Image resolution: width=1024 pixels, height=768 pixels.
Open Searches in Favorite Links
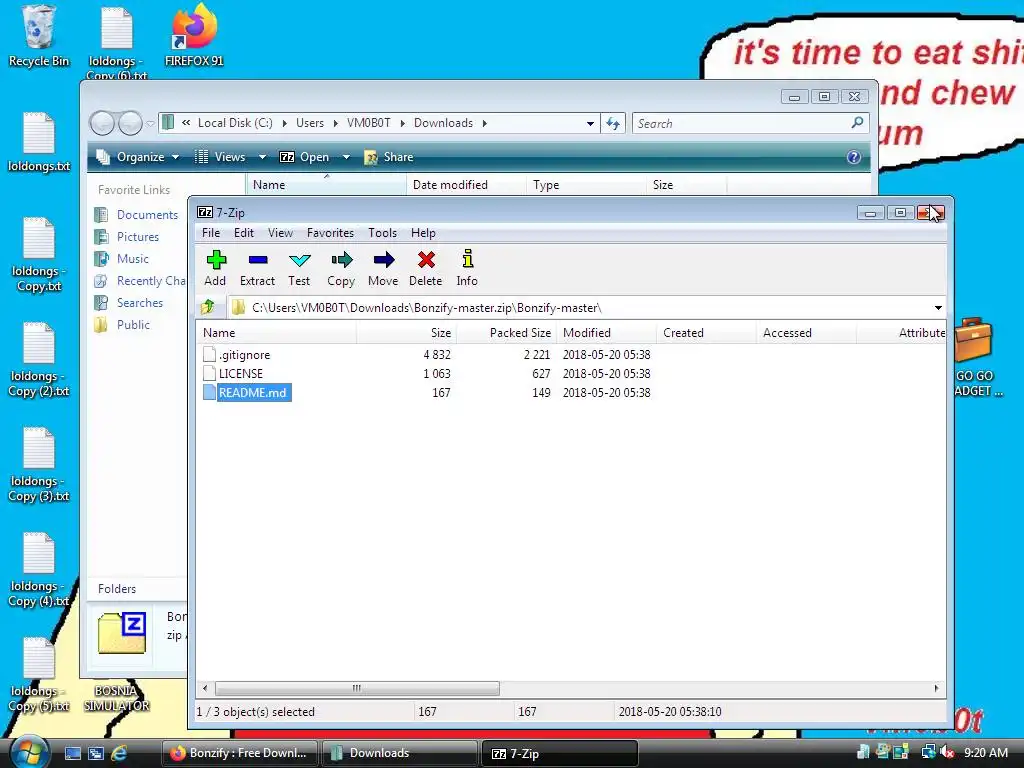pos(140,303)
